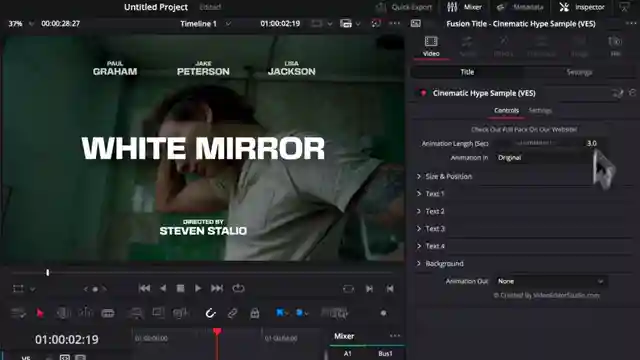Toggle the Mixer panel button
Screen dimensions: 640x360
pos(465,7)
